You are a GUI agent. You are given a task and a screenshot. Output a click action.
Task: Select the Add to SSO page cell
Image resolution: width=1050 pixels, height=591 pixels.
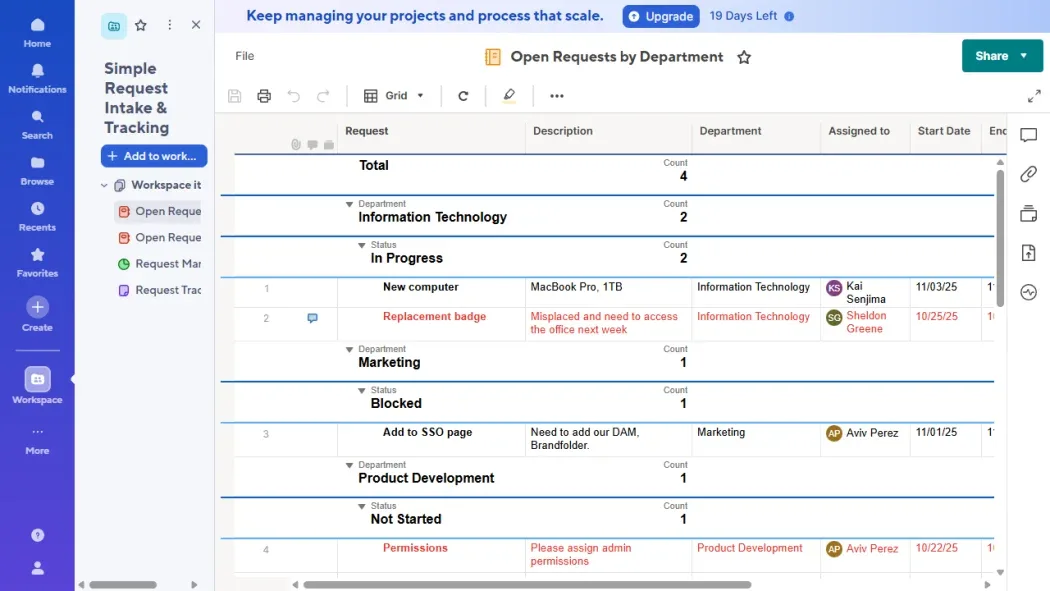click(x=432, y=440)
